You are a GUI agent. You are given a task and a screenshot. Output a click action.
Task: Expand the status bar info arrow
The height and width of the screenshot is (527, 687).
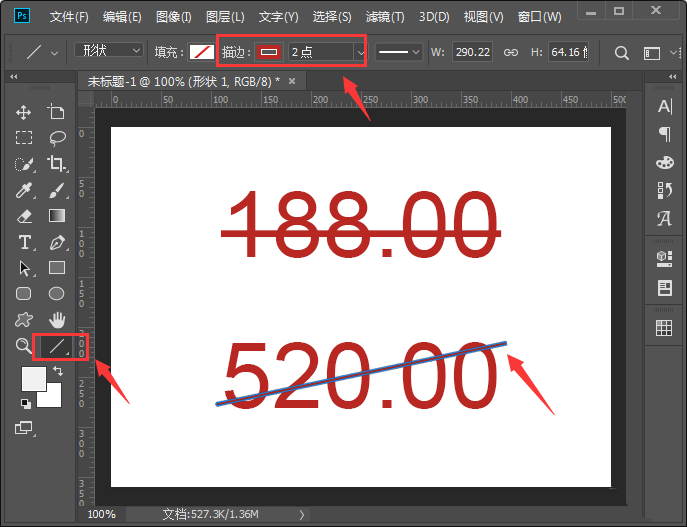[302, 514]
